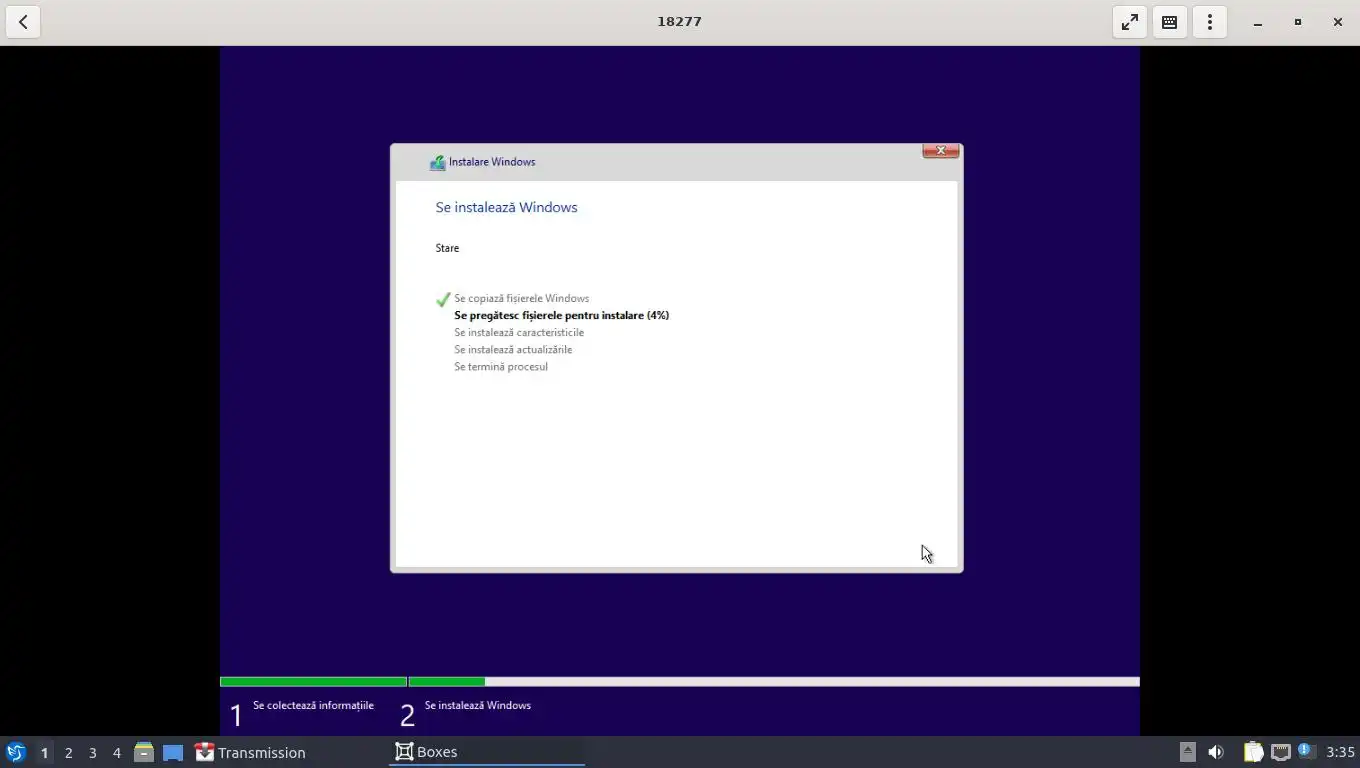
Task: Open the network tray icon
Action: 1280,752
